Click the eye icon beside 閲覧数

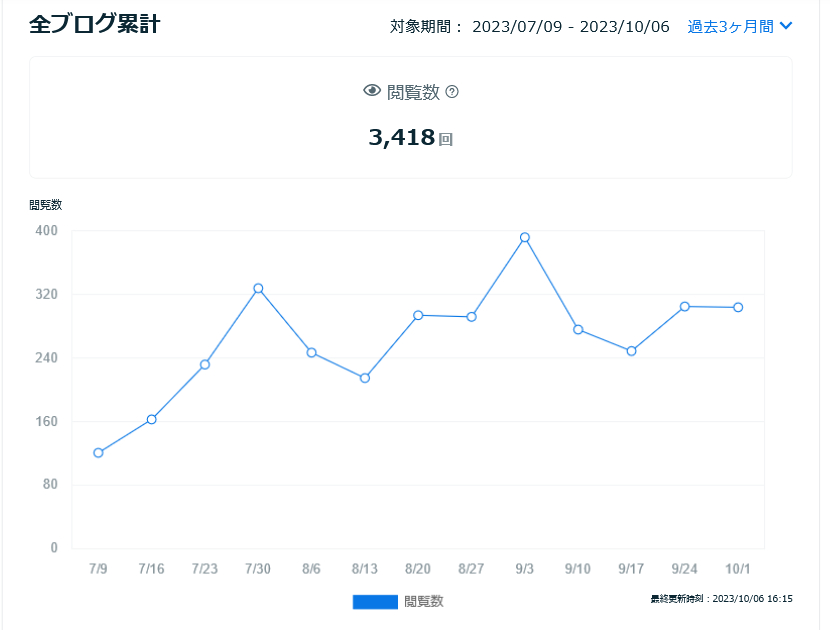coord(374,89)
